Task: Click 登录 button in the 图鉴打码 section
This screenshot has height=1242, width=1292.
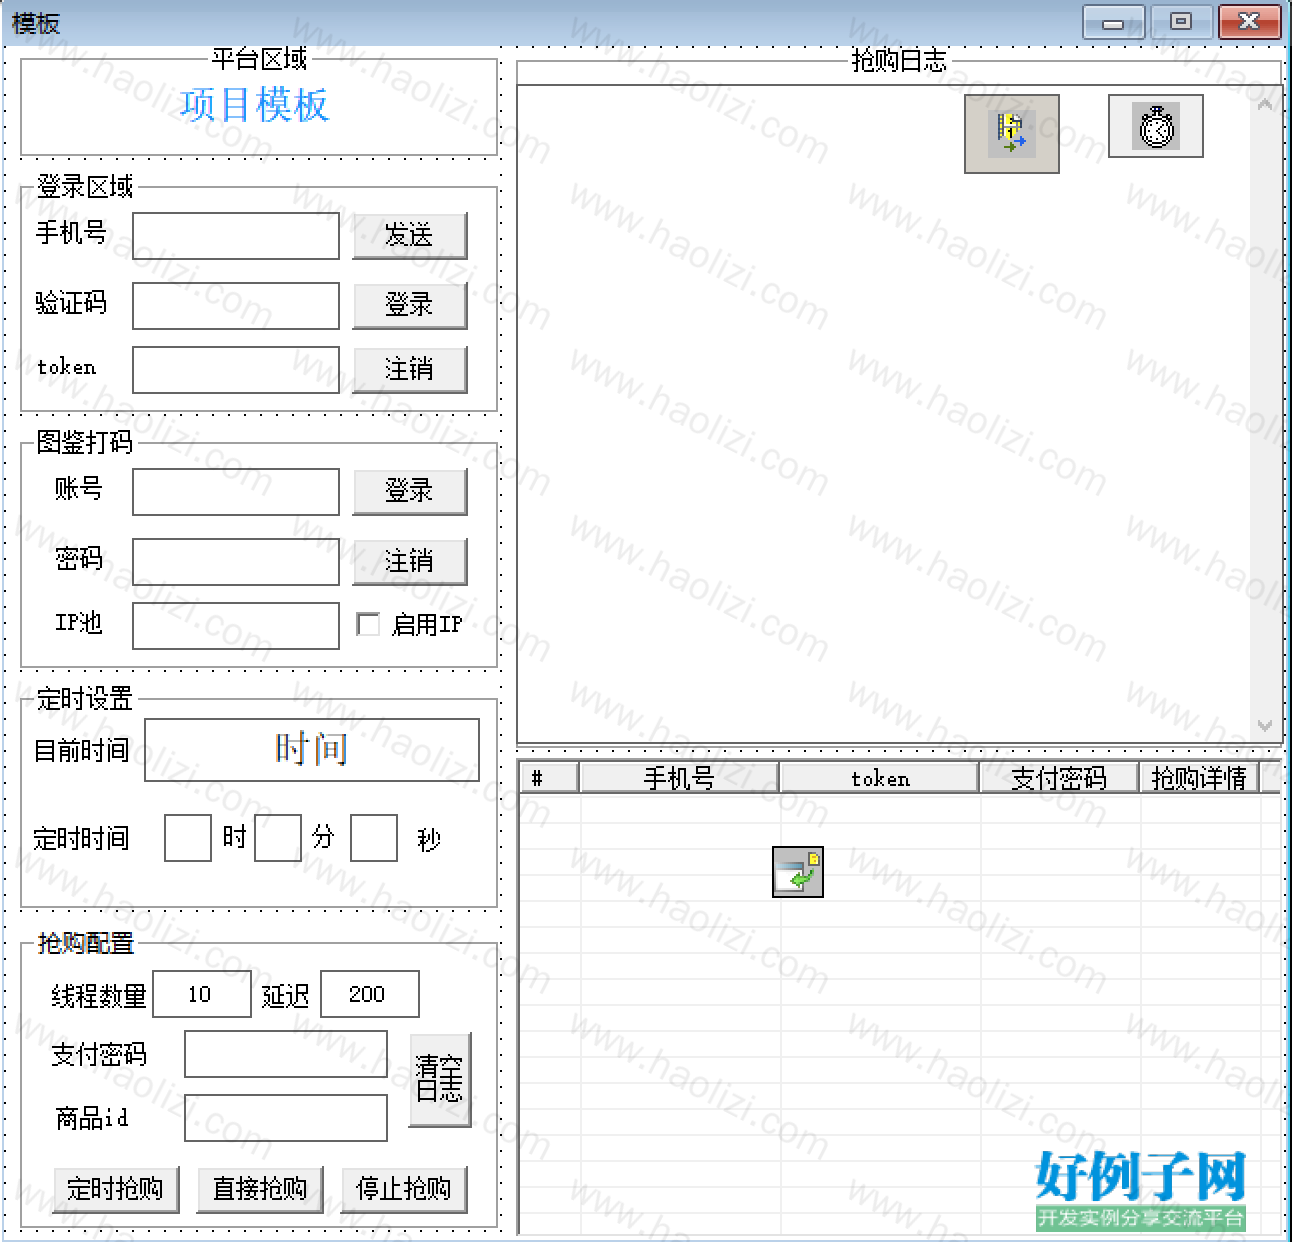Action: [410, 491]
